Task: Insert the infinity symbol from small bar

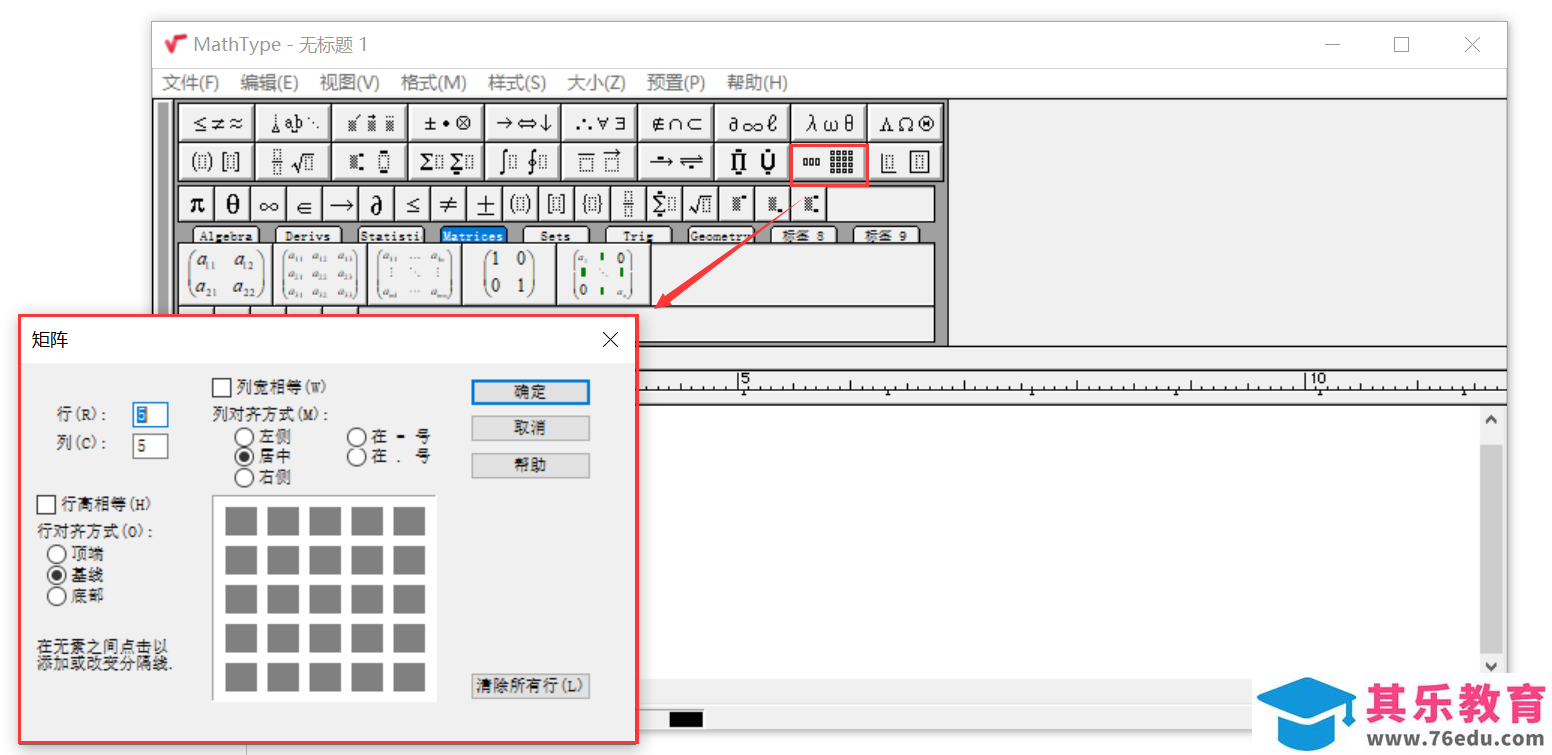Action: point(269,205)
